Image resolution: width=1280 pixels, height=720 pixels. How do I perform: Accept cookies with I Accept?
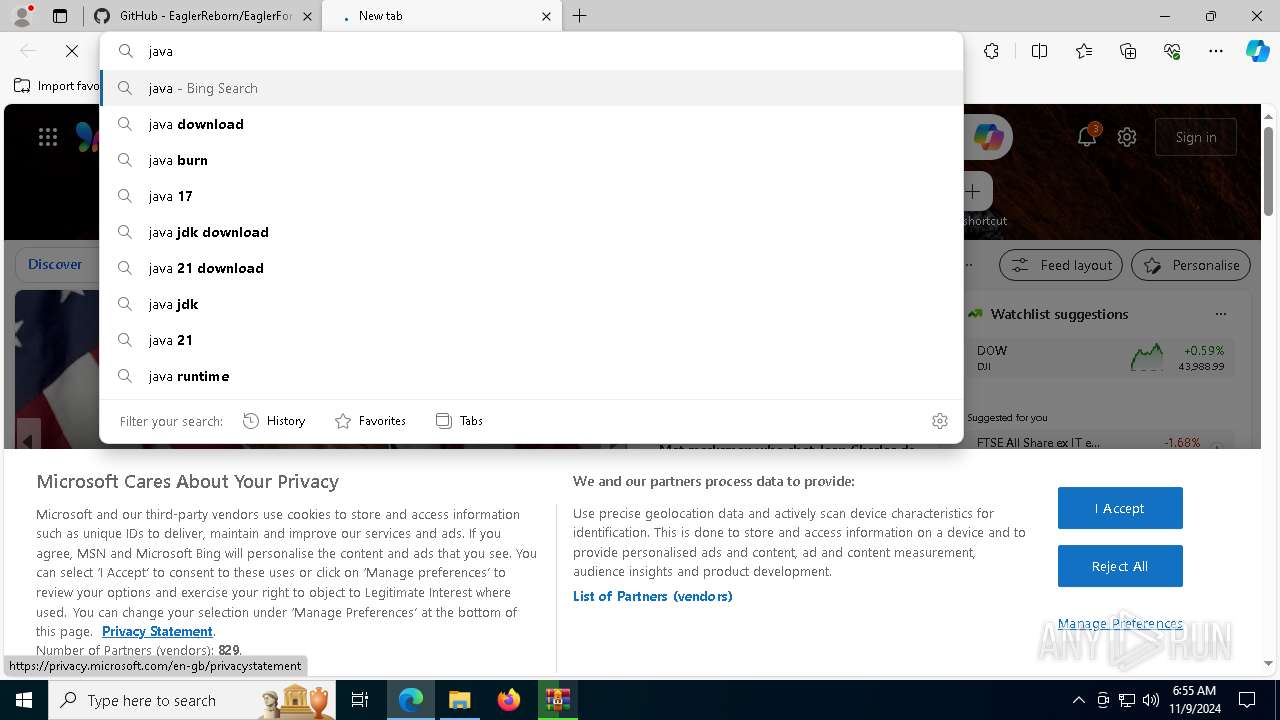click(1120, 508)
